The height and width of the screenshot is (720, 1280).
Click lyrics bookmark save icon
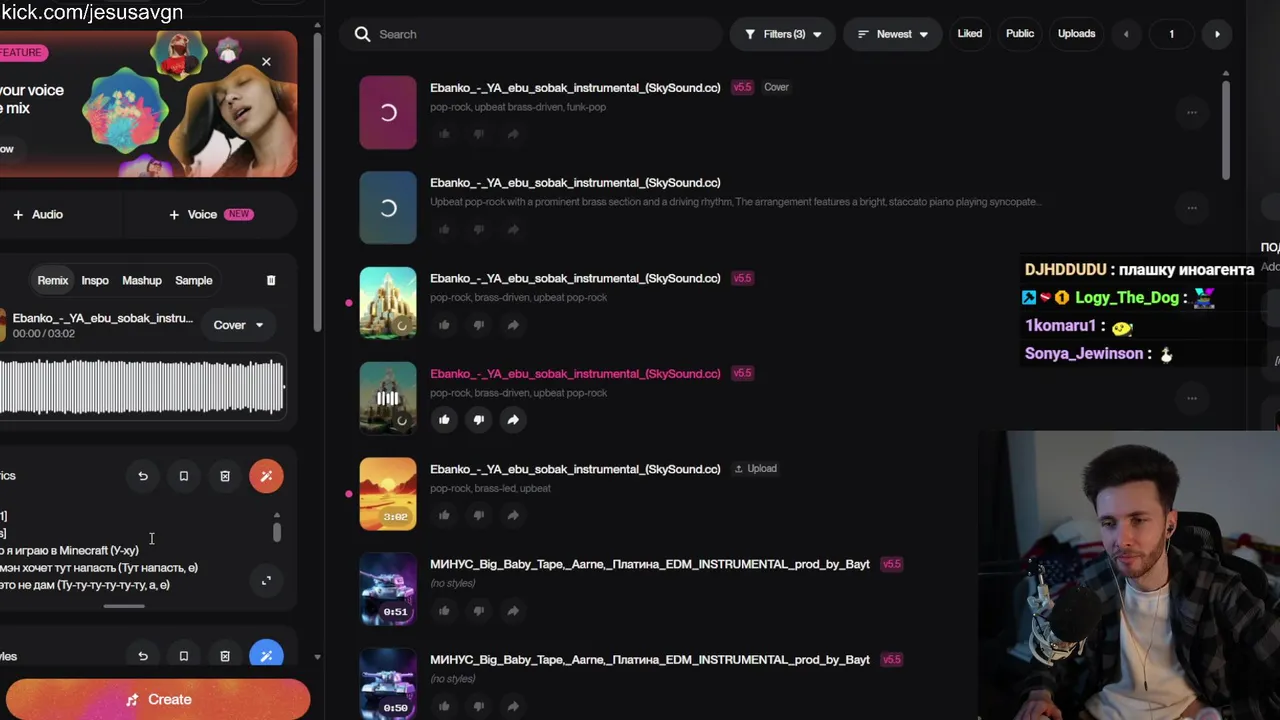(184, 476)
